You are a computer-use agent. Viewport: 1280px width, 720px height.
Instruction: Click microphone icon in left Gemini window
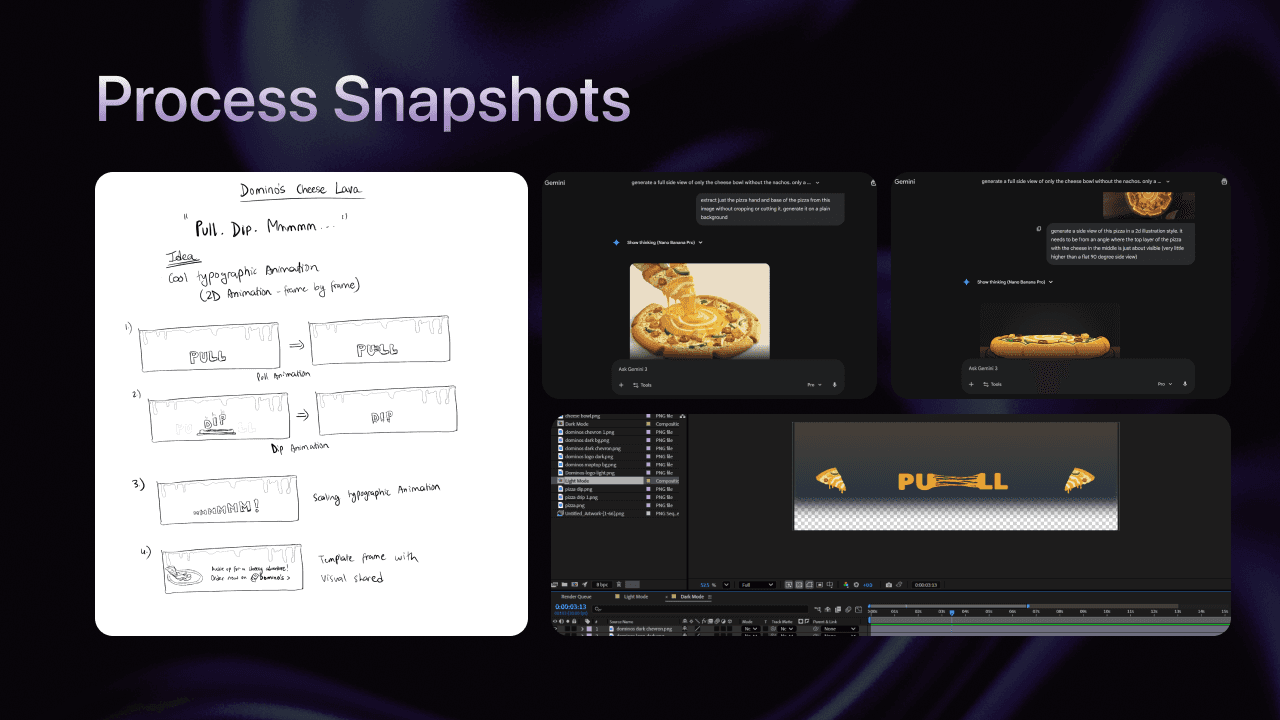[835, 384]
